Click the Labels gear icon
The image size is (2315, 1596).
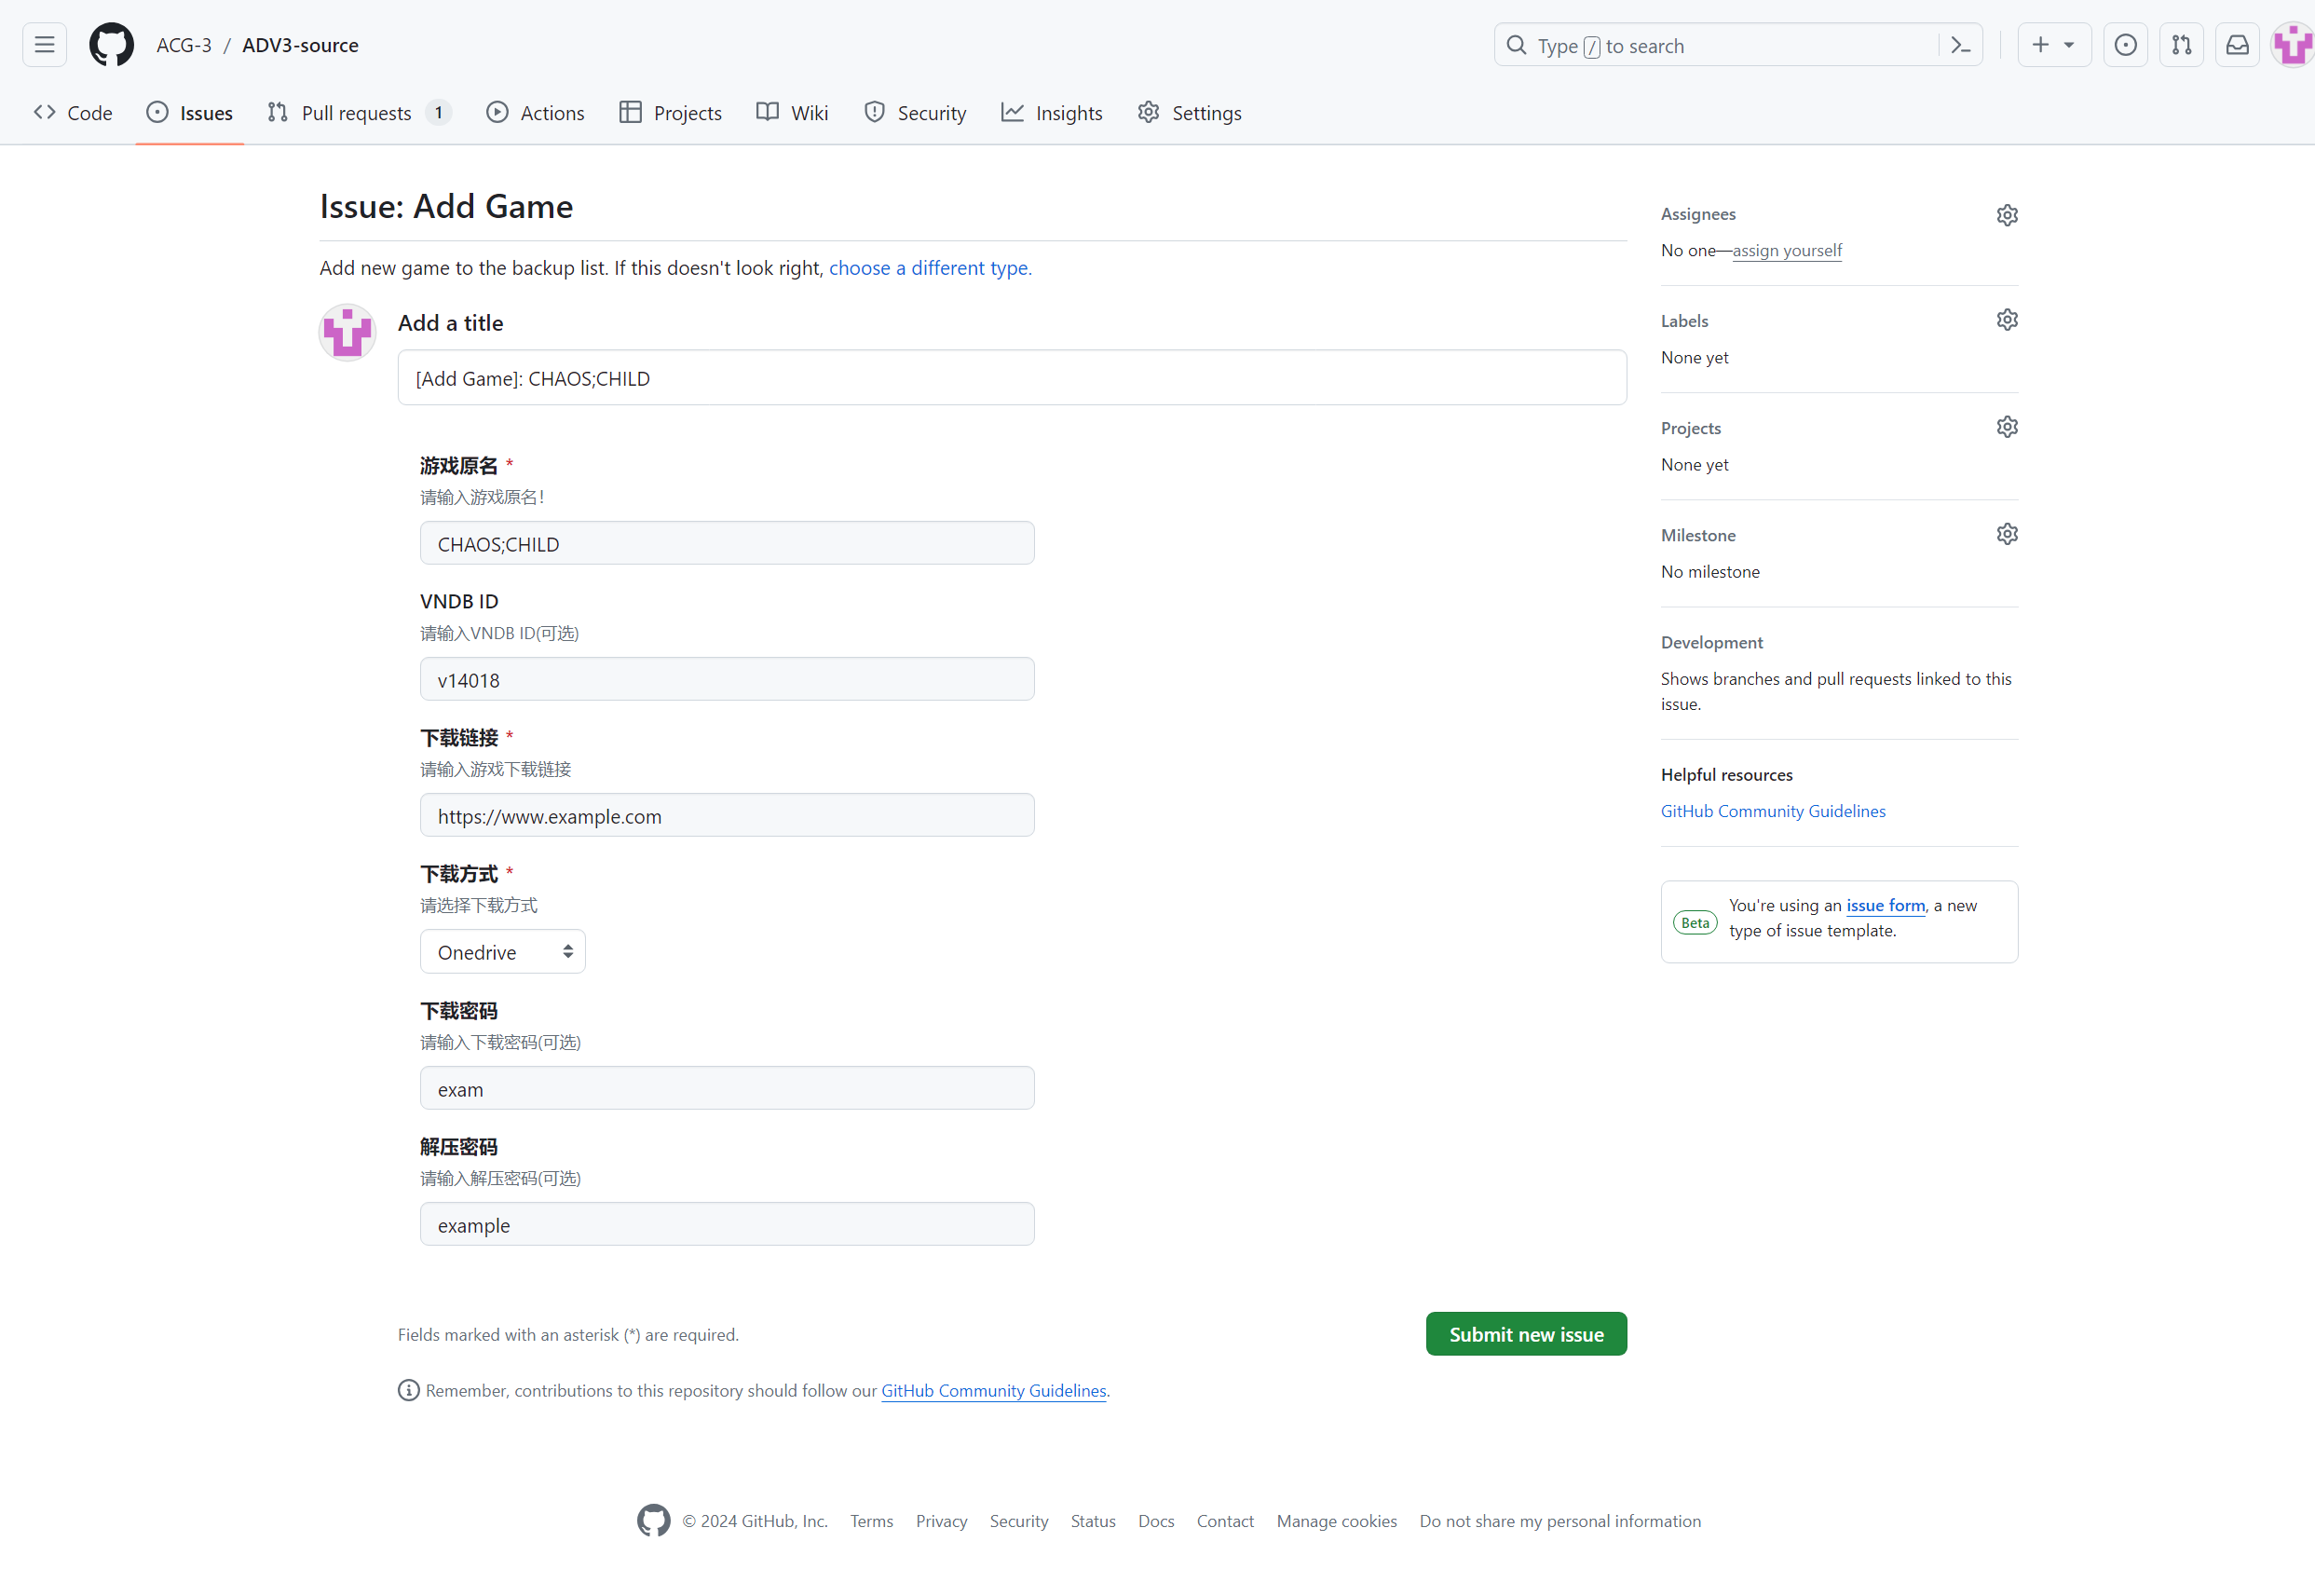2006,320
